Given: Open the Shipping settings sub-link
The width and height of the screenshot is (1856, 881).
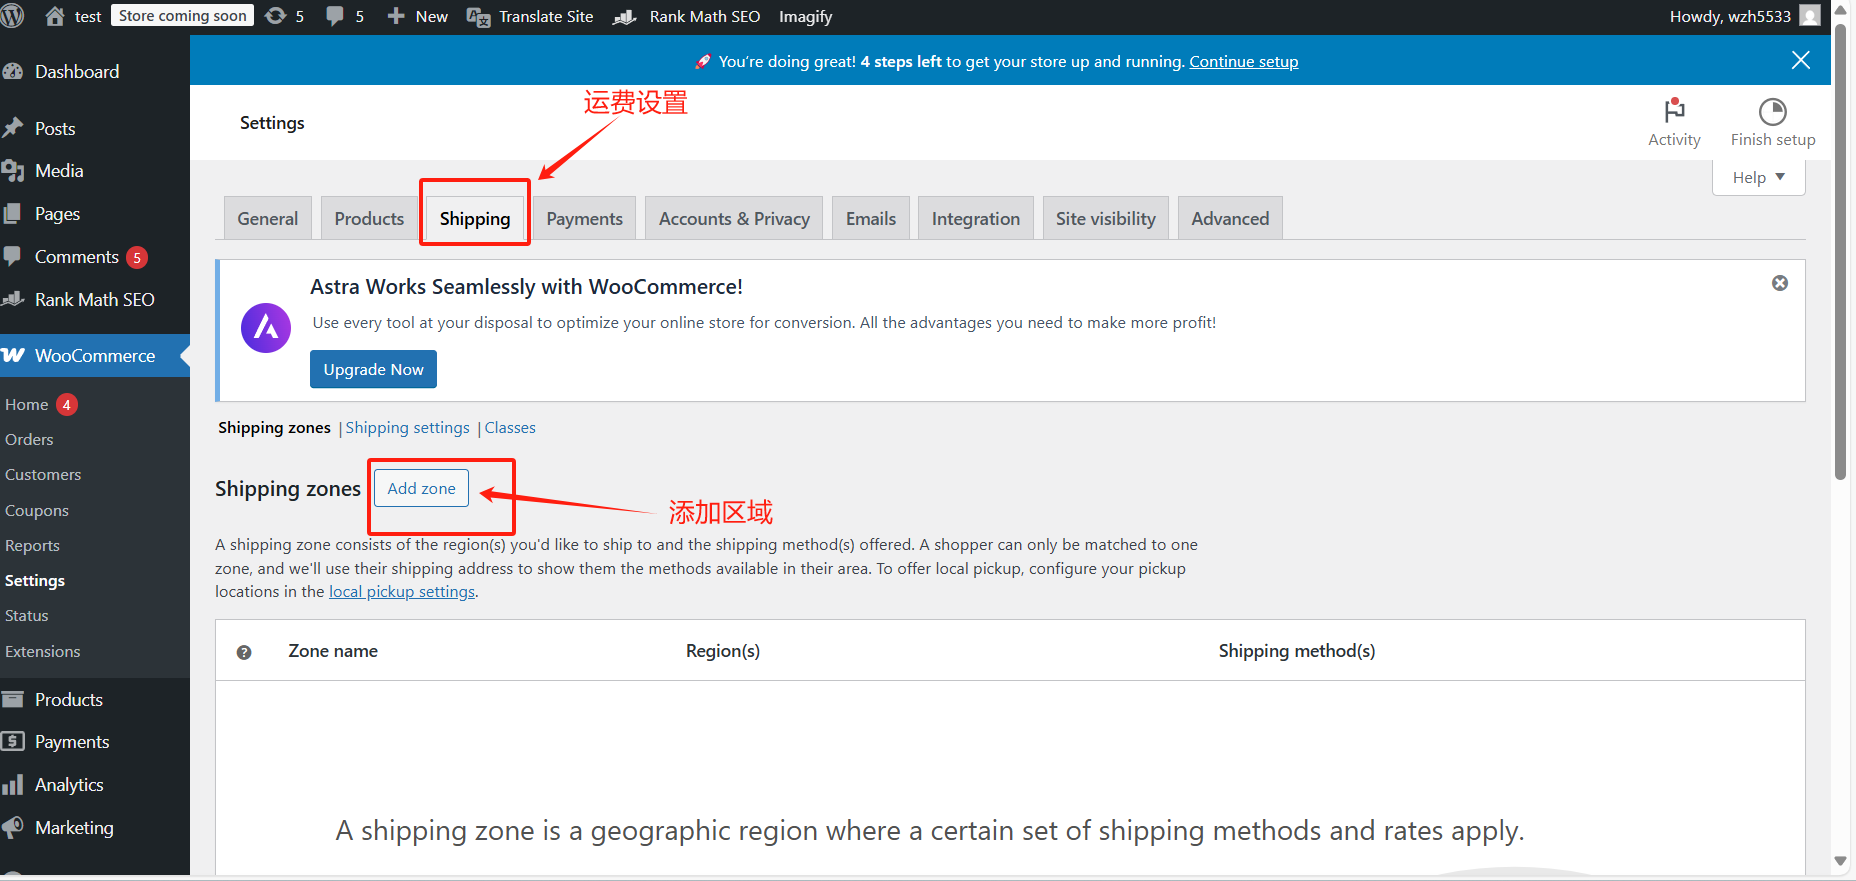Looking at the screenshot, I should (x=407, y=428).
